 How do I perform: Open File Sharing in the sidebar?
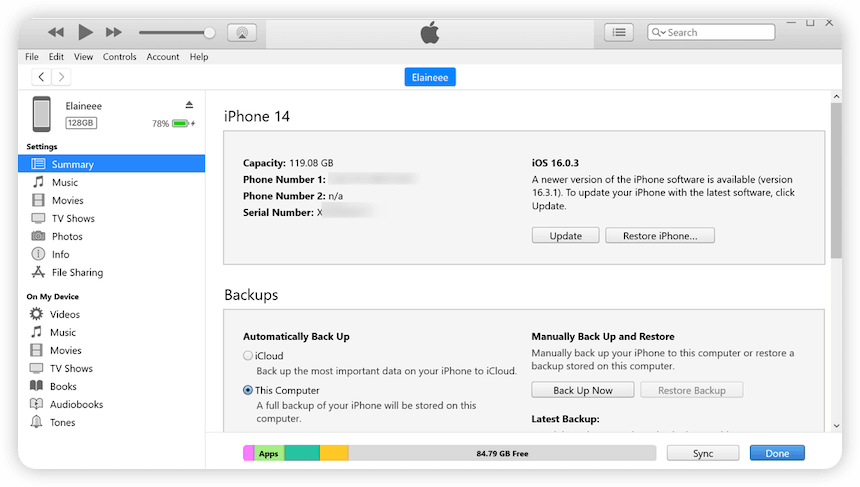click(x=77, y=272)
